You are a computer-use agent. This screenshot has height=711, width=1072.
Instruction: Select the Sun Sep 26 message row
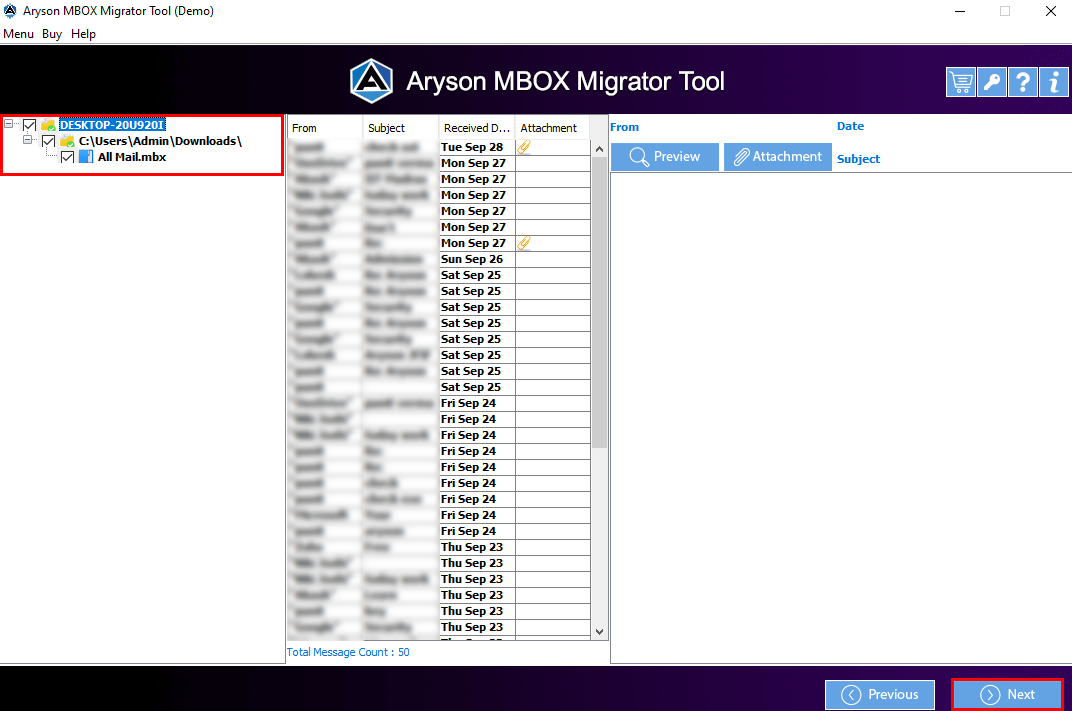439,259
